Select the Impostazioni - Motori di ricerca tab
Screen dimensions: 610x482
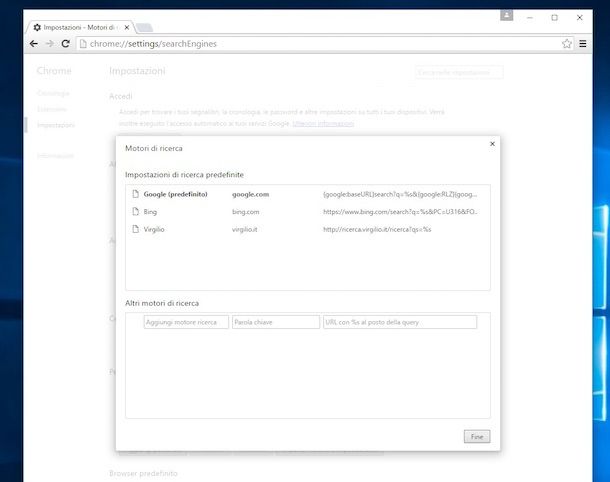[x=80, y=27]
